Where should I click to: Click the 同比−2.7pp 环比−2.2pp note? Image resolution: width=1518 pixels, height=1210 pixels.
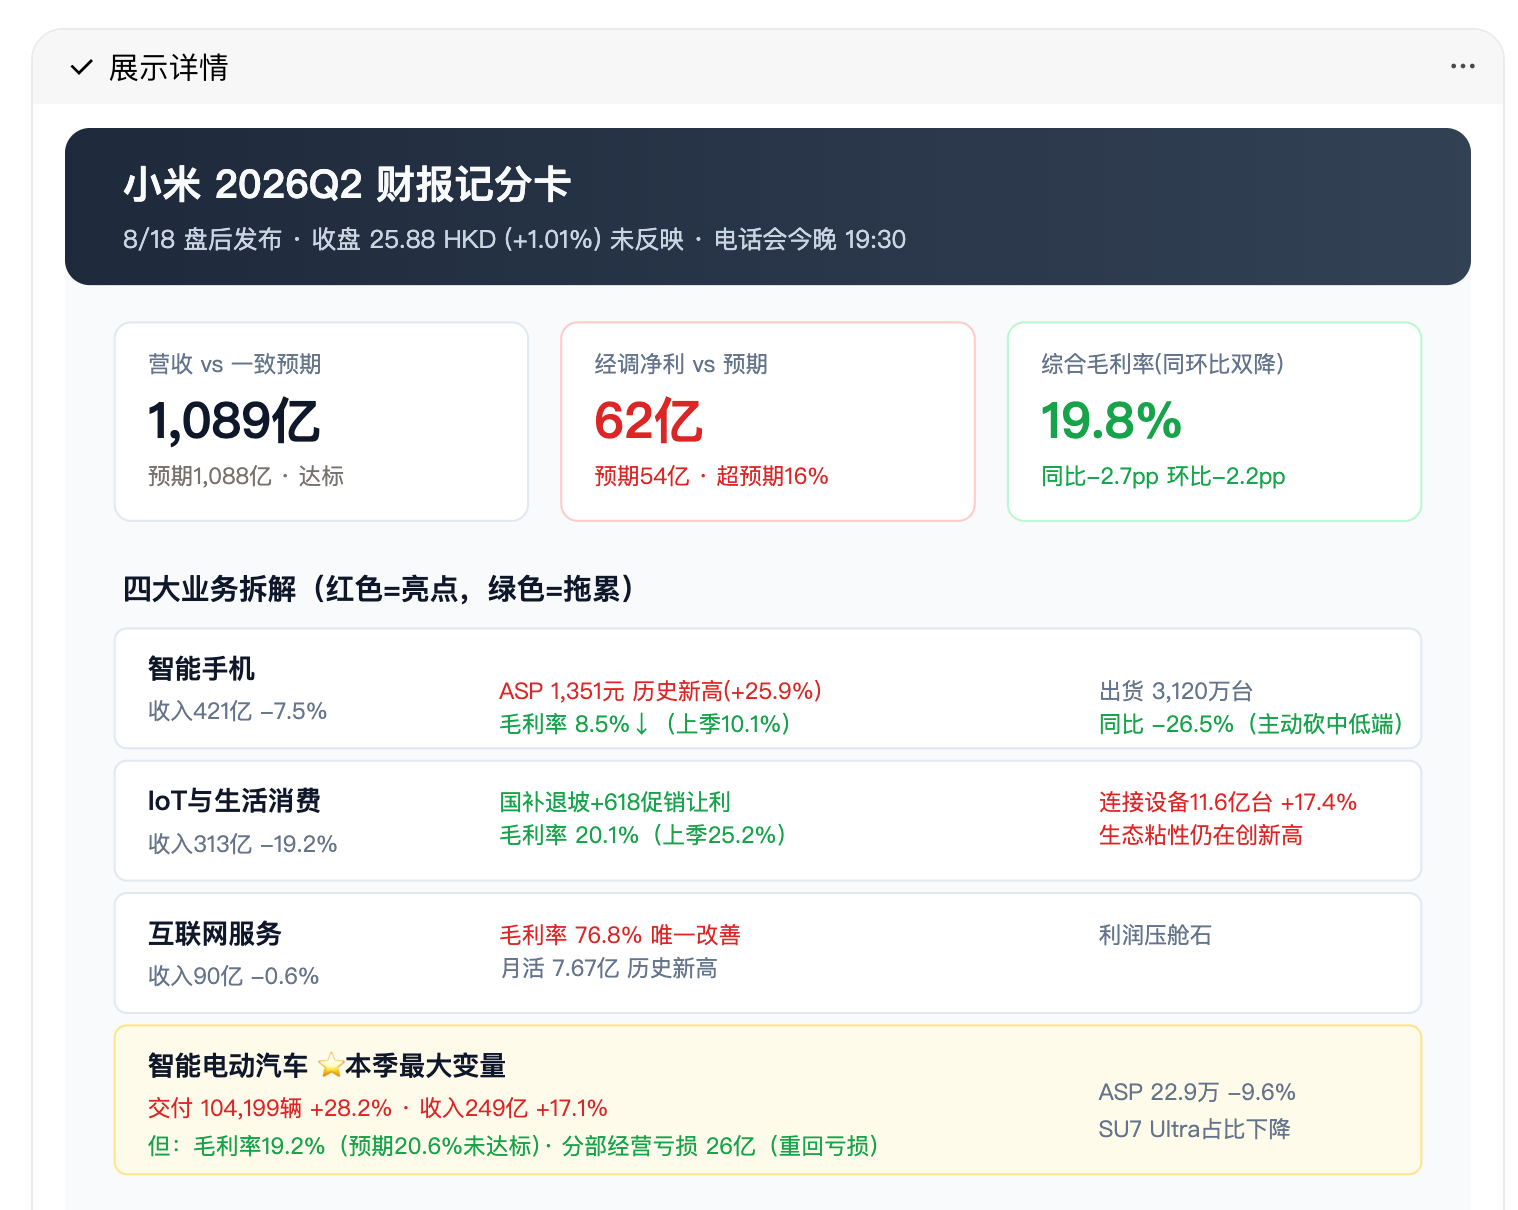[x=1163, y=476]
